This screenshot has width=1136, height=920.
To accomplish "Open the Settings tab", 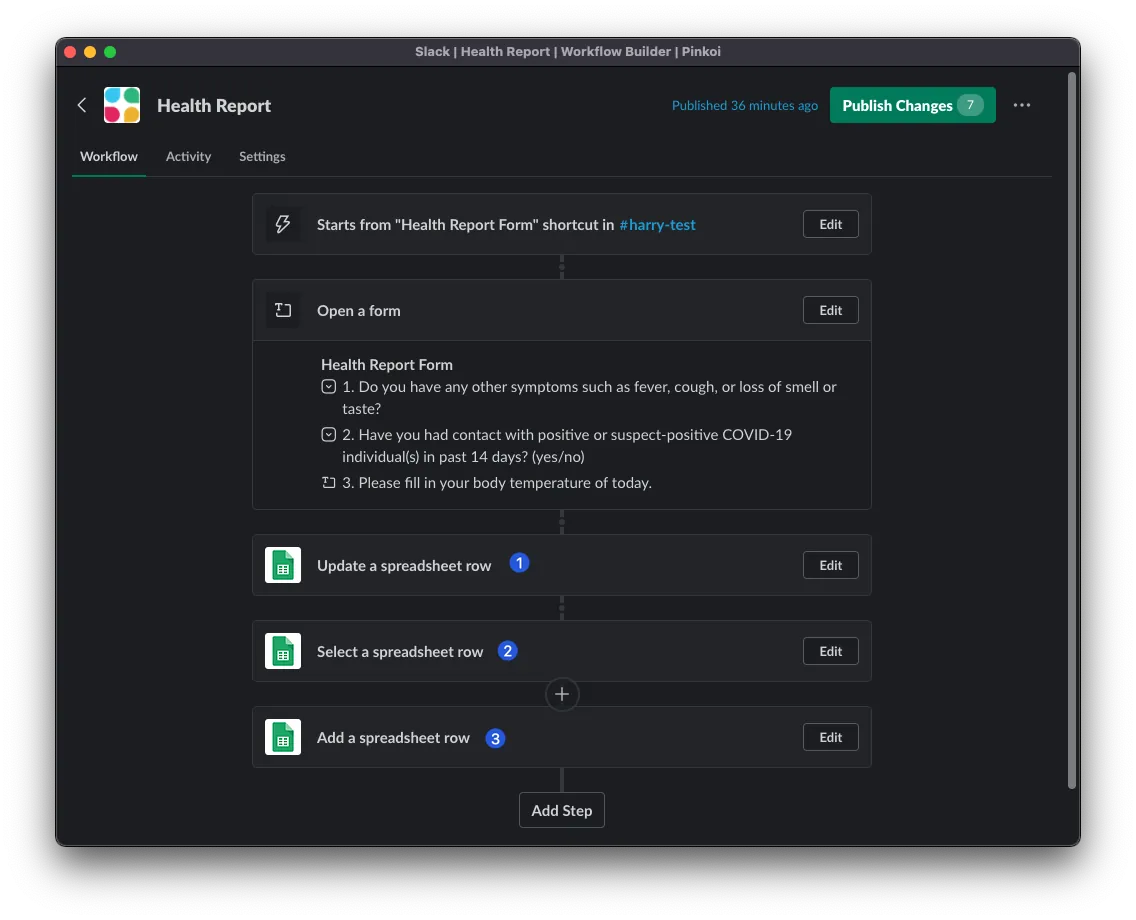I will tap(262, 156).
